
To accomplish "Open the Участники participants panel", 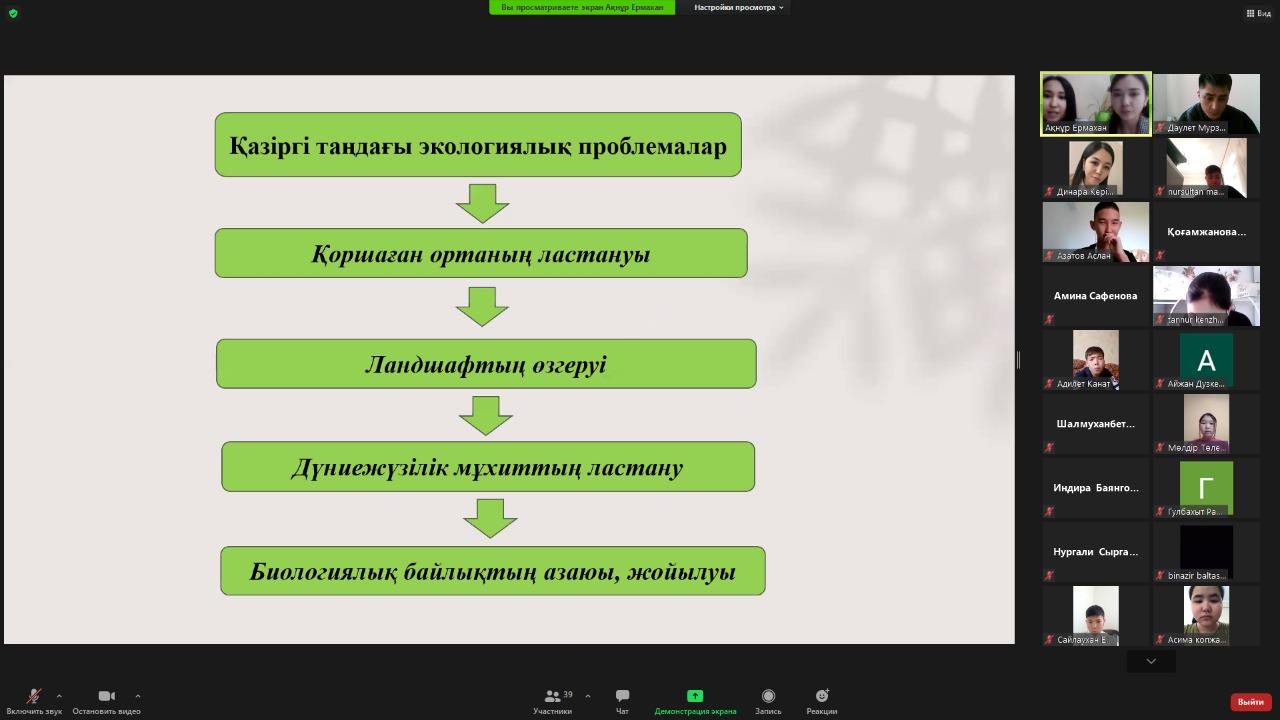I will pos(552,700).
